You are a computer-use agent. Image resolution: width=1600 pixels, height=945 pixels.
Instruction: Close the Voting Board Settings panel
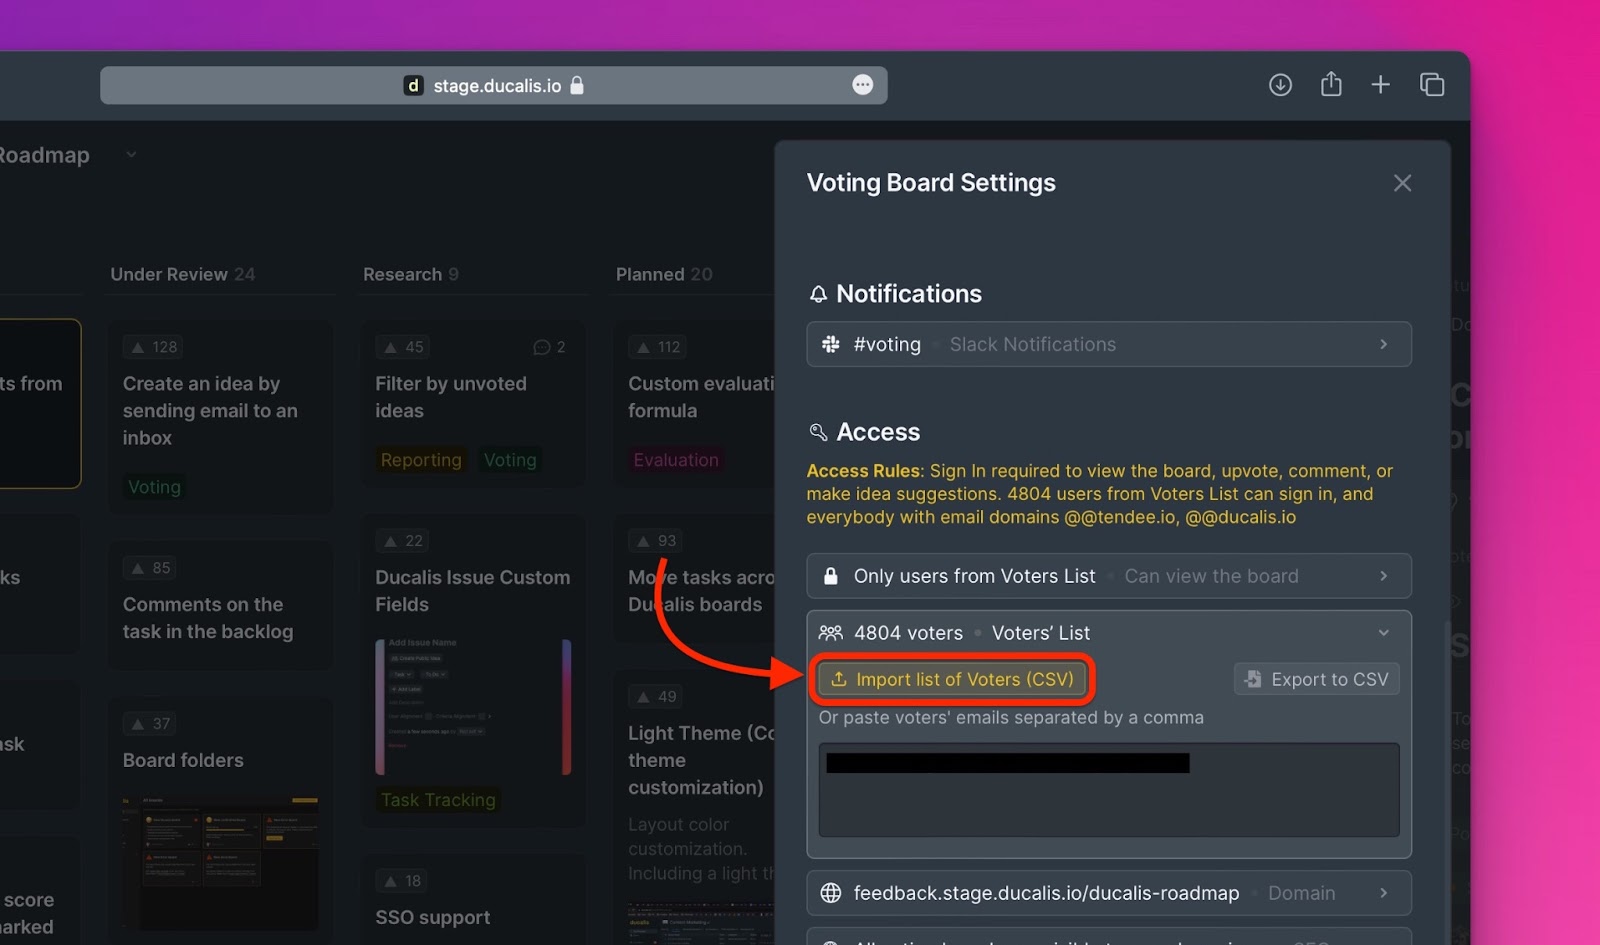click(x=1402, y=183)
